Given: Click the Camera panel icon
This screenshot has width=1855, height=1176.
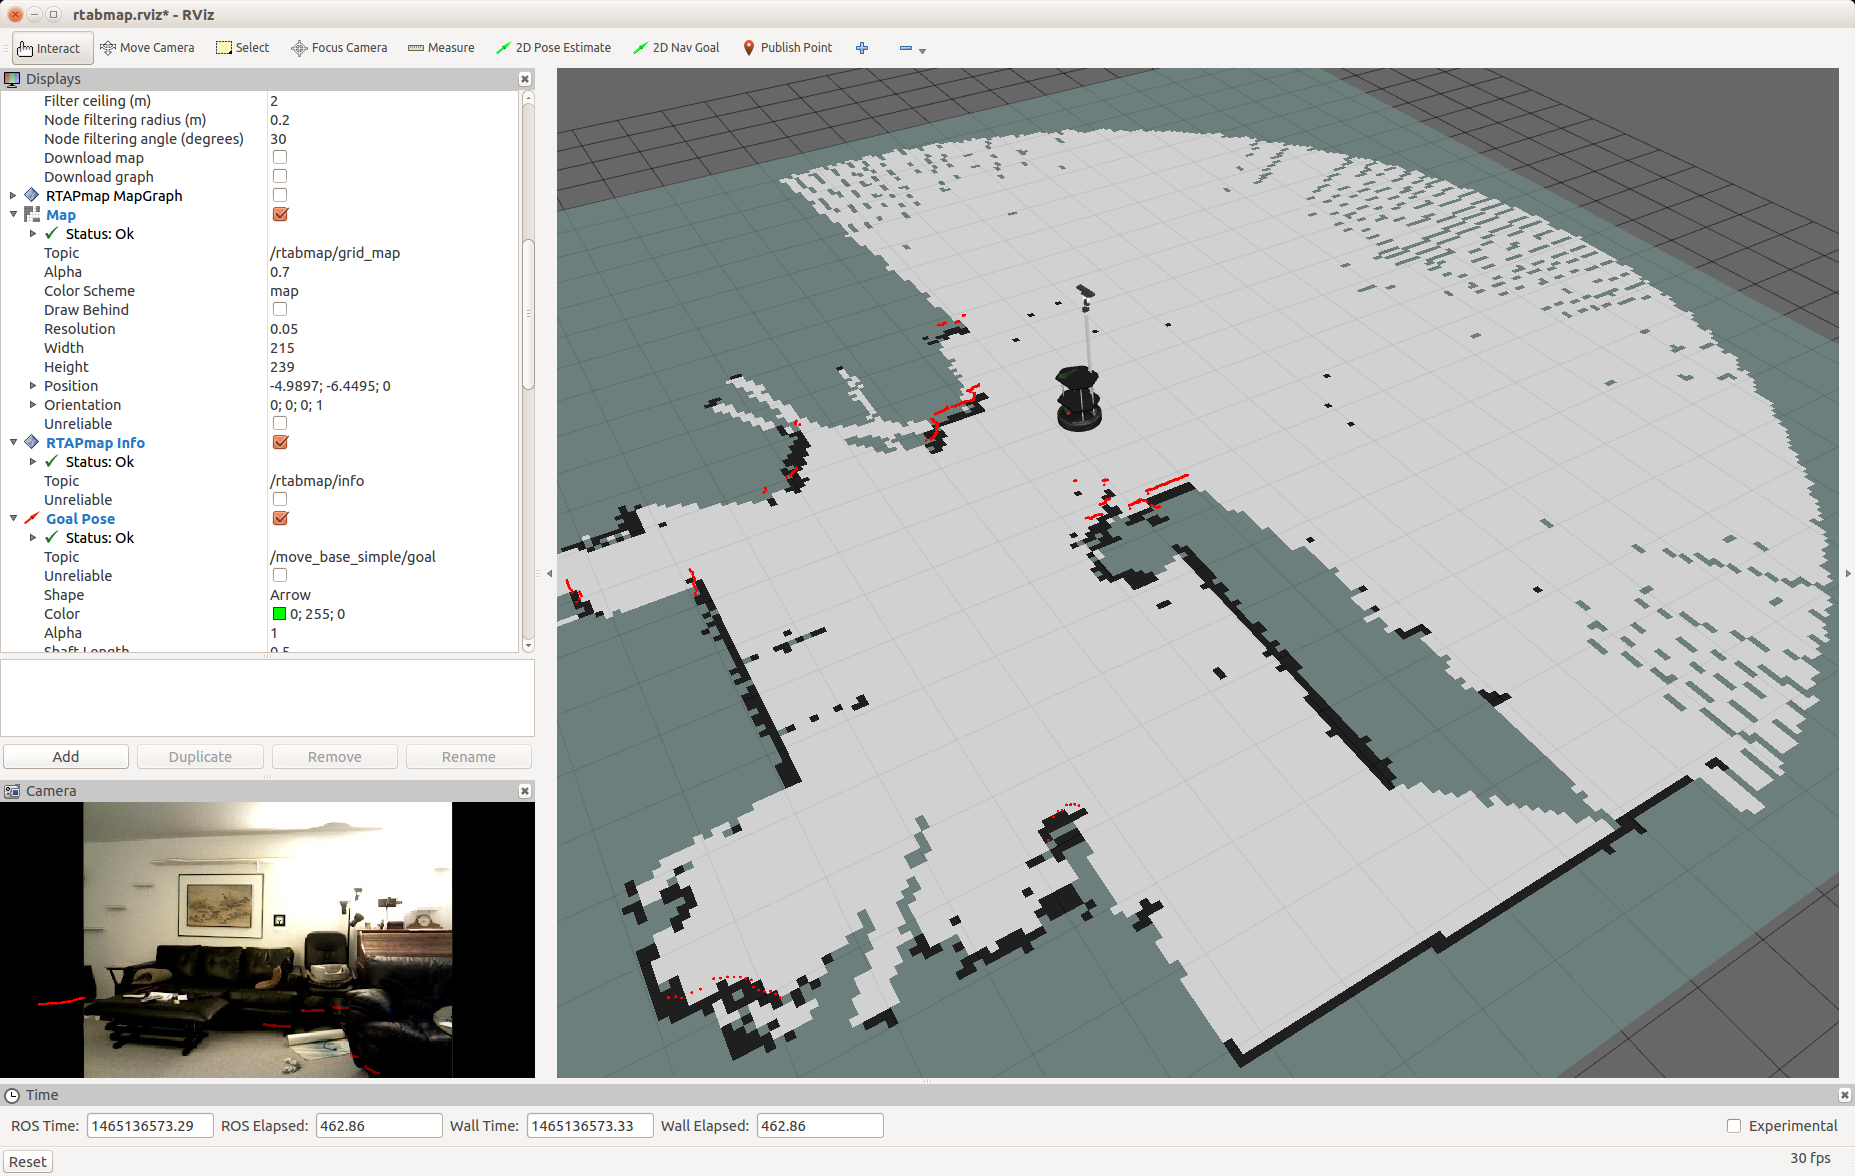Looking at the screenshot, I should point(12,791).
